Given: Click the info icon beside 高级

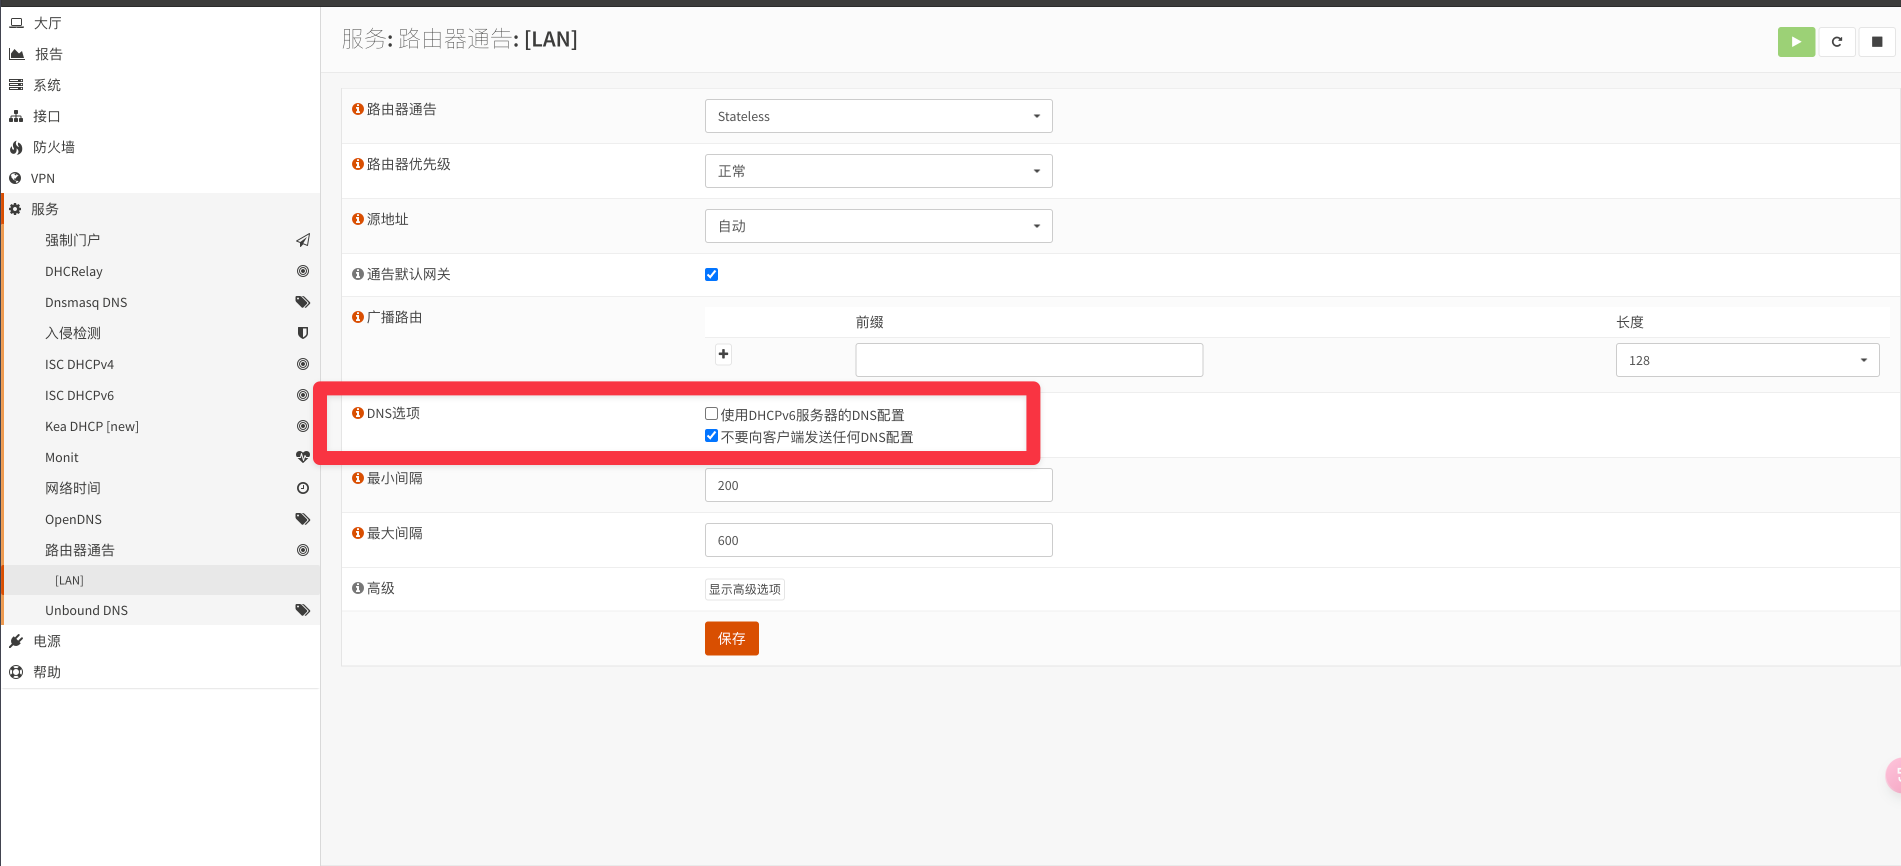Looking at the screenshot, I should [357, 588].
